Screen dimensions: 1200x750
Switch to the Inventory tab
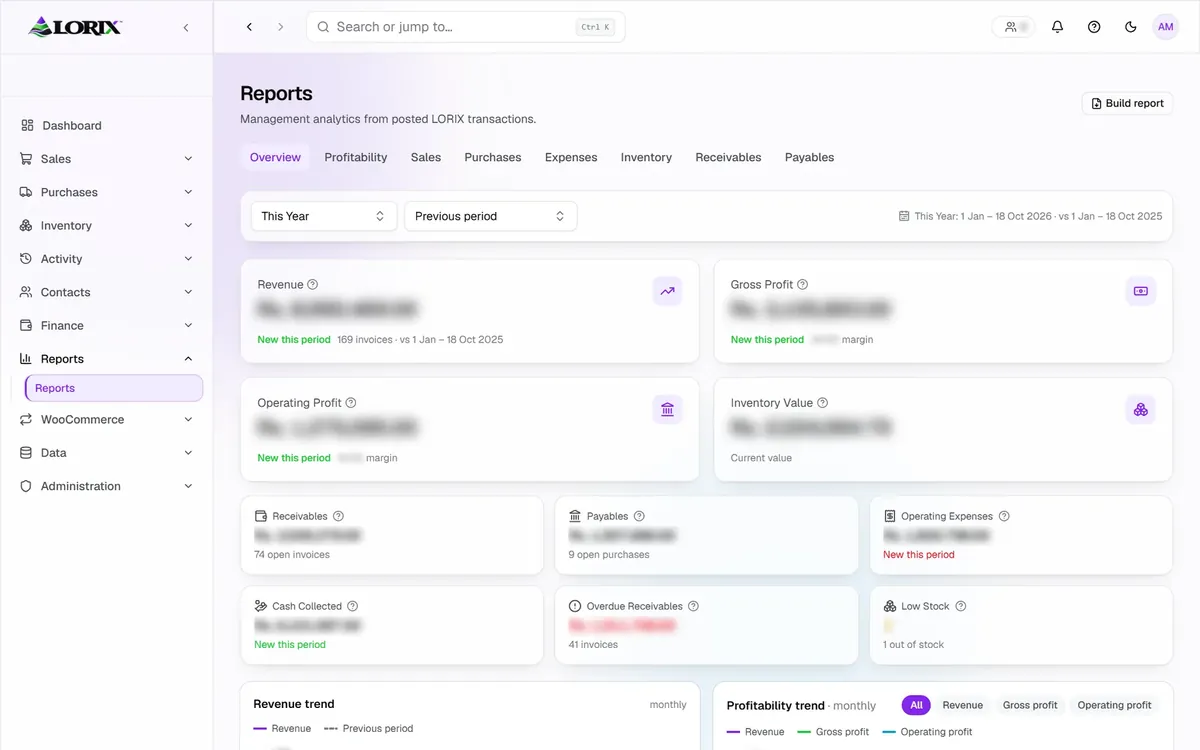(646, 157)
